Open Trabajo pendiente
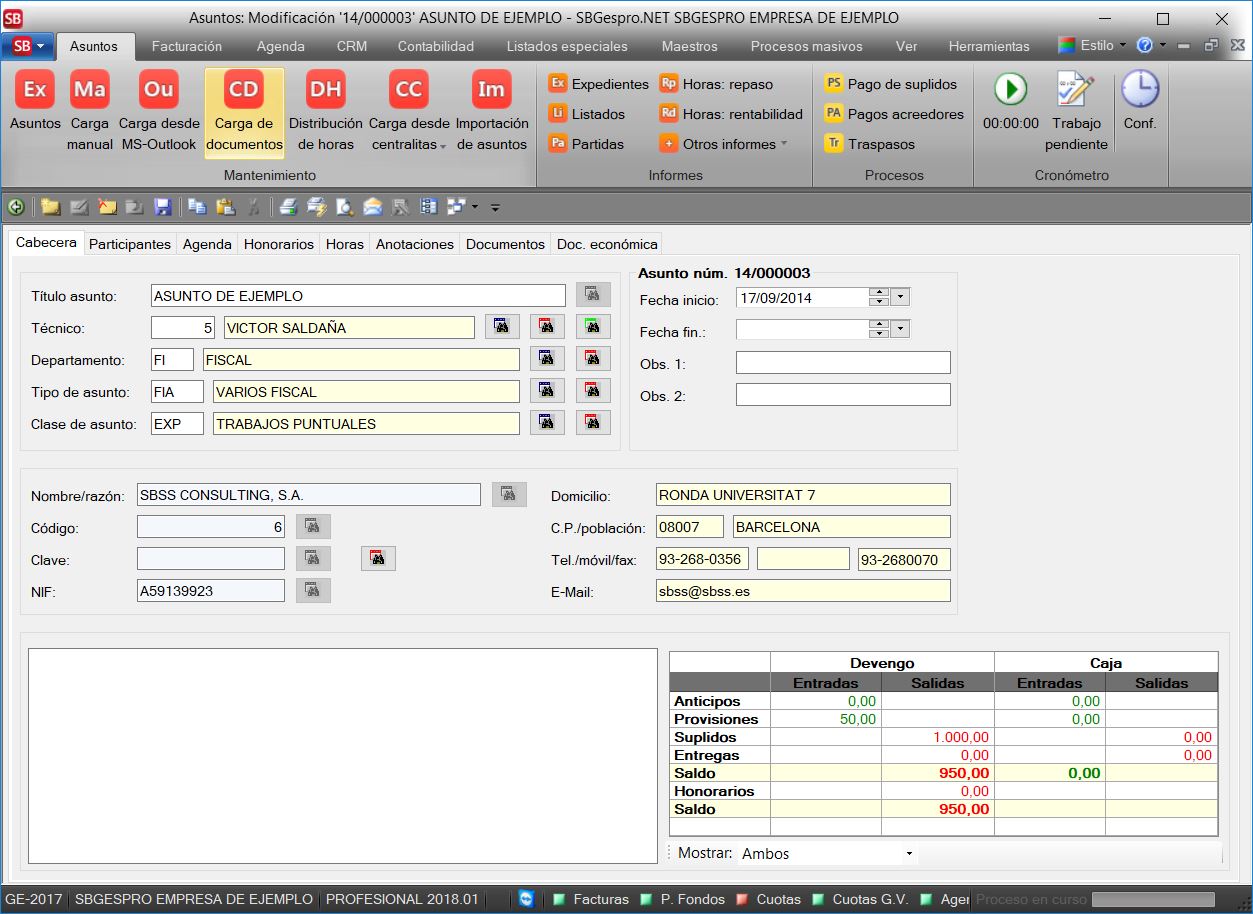Screen dimensions: 1253x914 coord(1076,112)
